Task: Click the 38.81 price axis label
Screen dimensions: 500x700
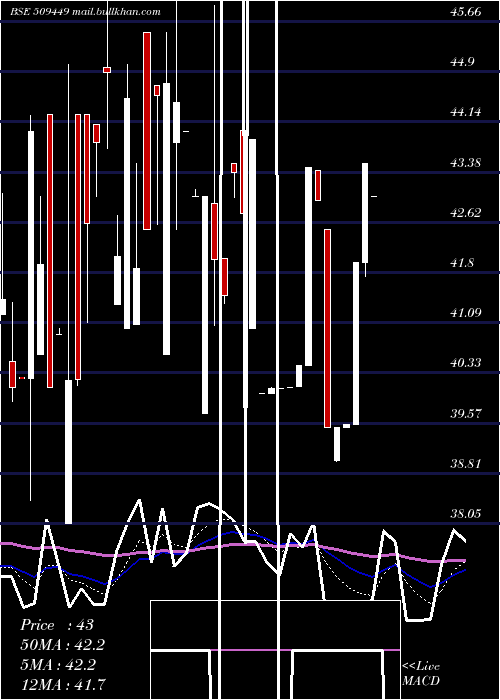Action: 466,463
